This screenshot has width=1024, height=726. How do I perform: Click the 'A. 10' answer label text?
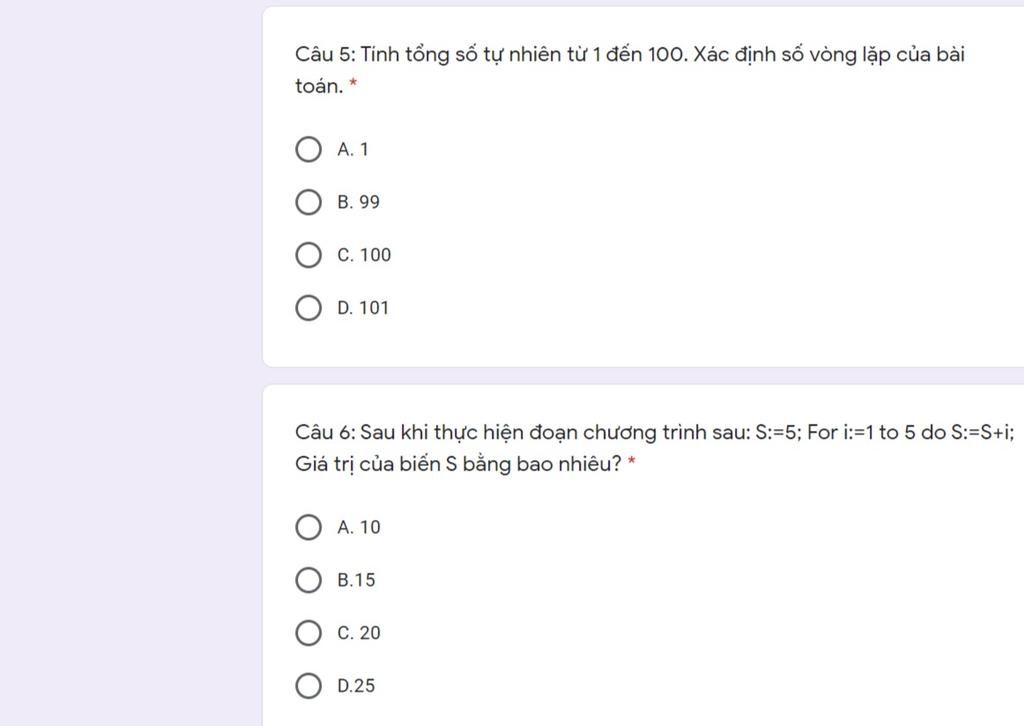point(359,528)
